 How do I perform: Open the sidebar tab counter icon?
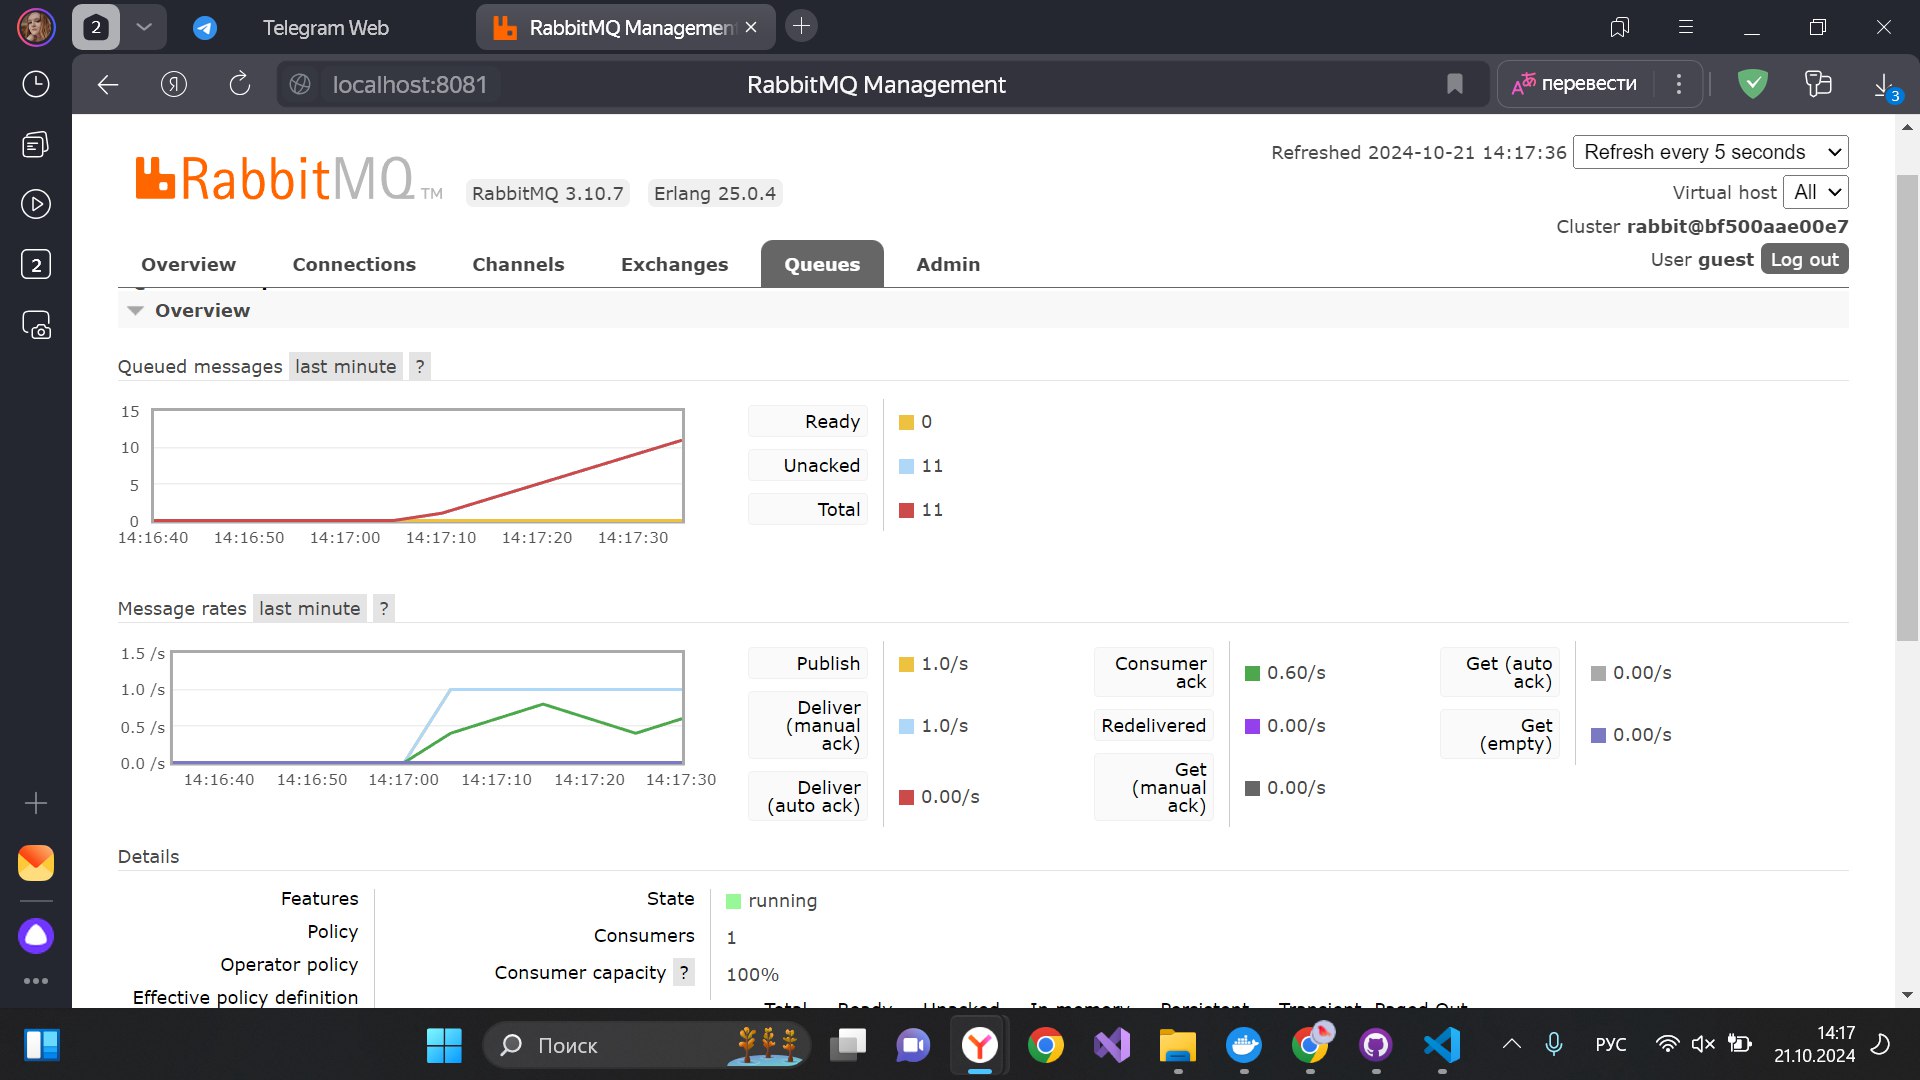coord(36,265)
